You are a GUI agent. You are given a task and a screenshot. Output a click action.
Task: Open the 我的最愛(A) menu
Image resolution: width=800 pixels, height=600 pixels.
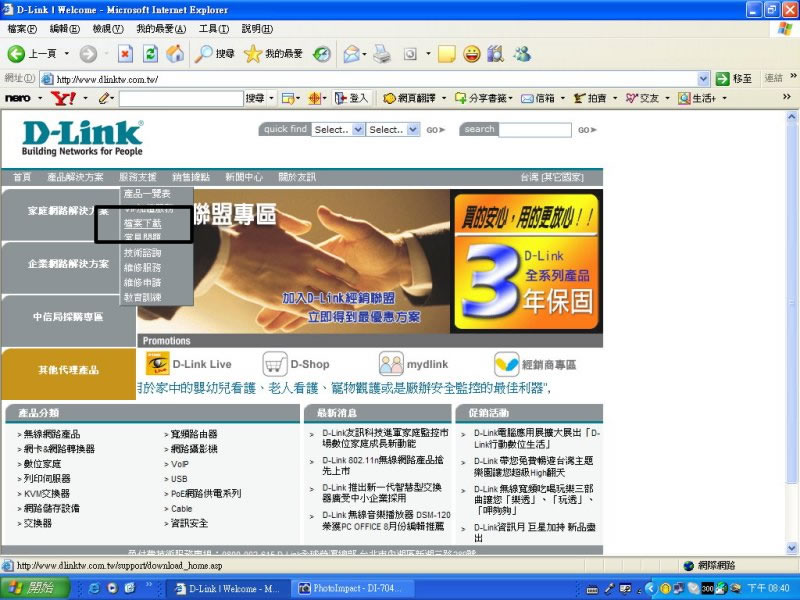point(161,29)
